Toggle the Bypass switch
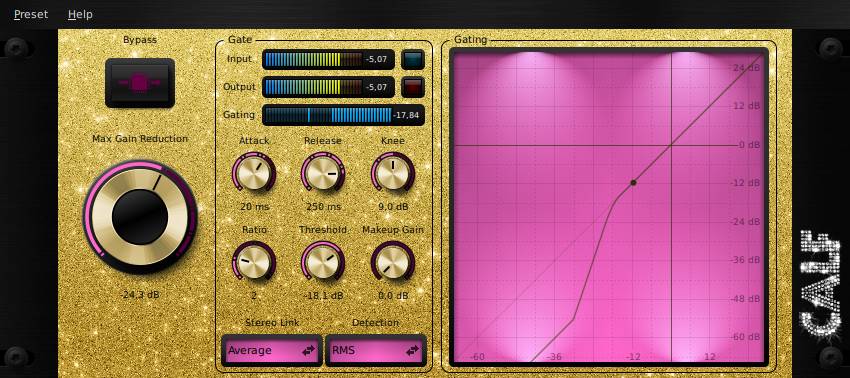This screenshot has width=850, height=378. pyautogui.click(x=140, y=83)
